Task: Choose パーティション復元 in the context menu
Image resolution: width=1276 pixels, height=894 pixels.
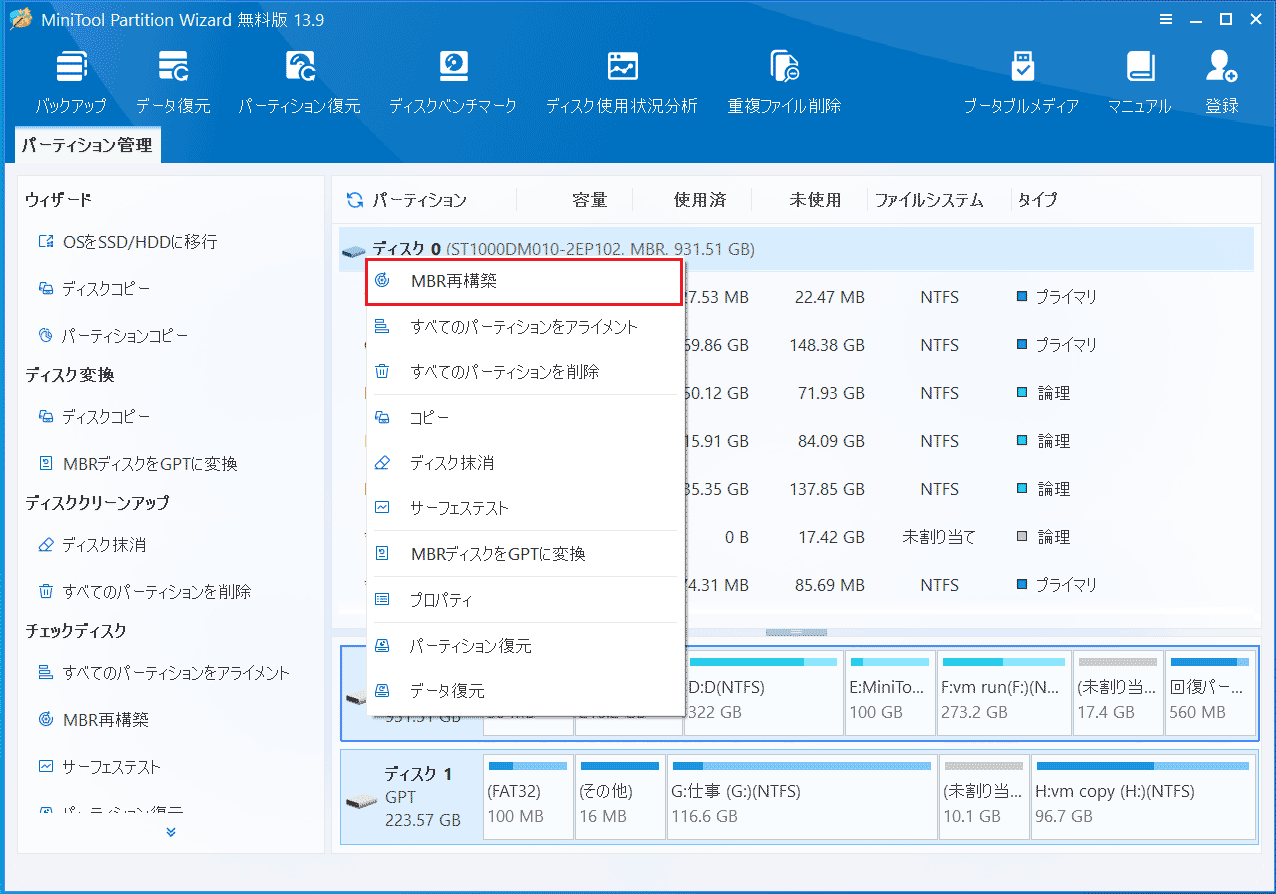Action: (x=525, y=646)
